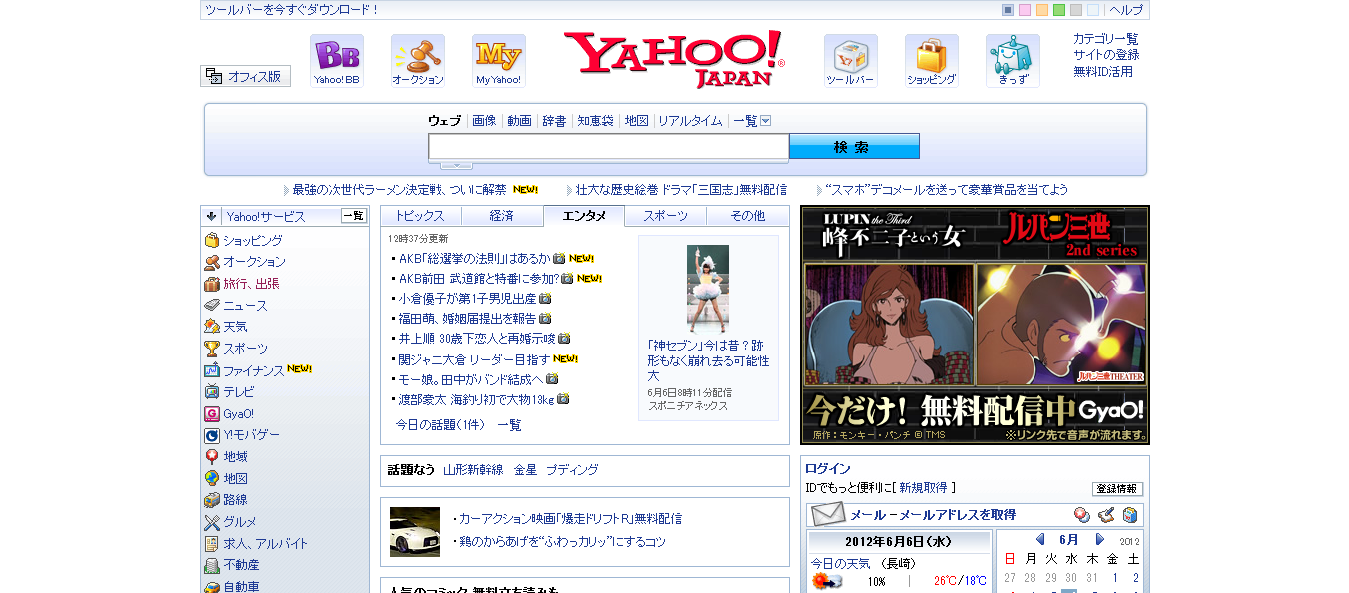
Task: Focus the web search input field
Action: click(609, 147)
